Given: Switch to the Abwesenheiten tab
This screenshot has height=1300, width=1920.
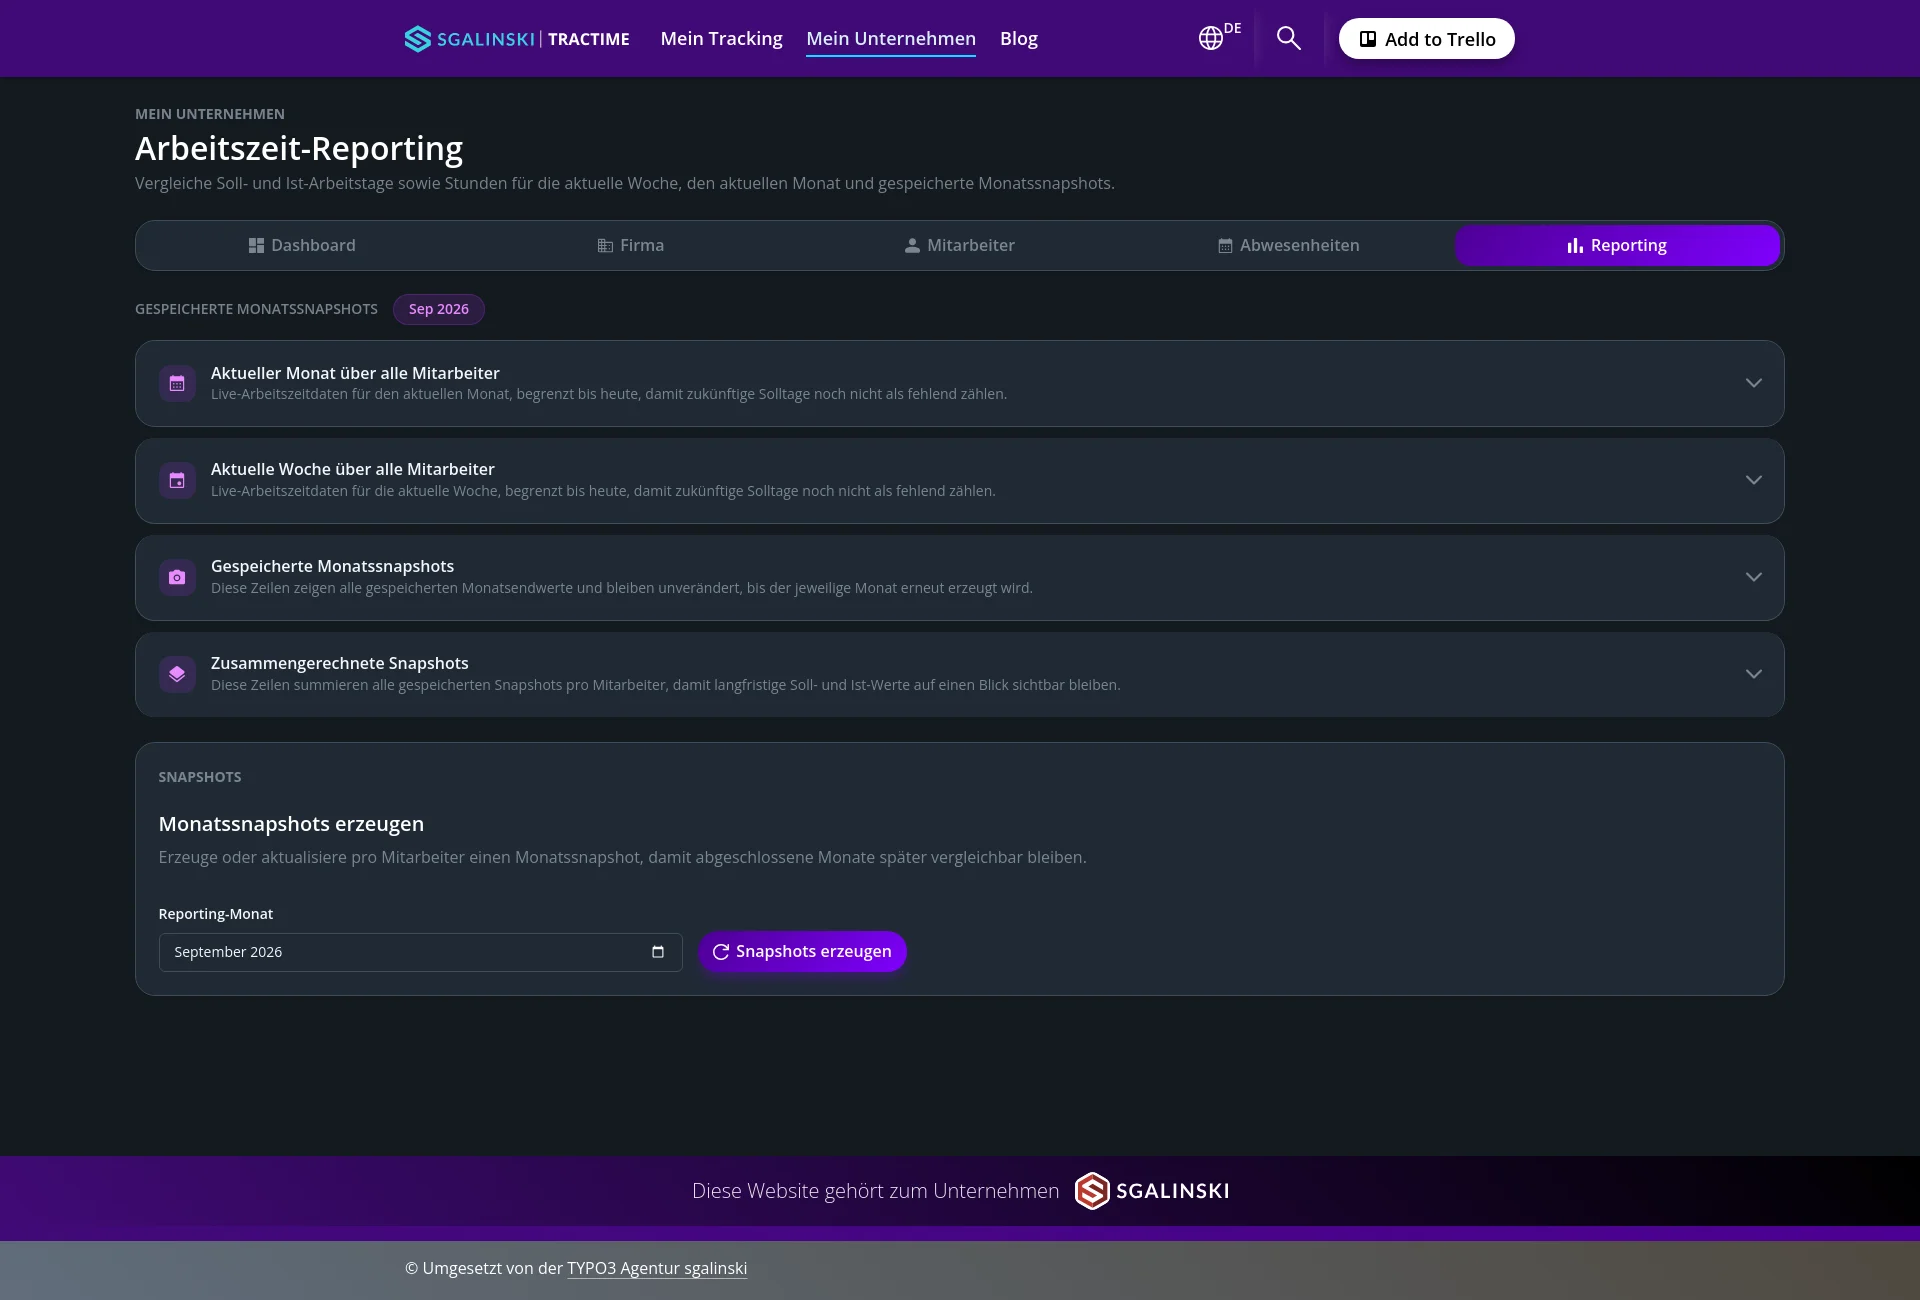Looking at the screenshot, I should click(x=1288, y=245).
